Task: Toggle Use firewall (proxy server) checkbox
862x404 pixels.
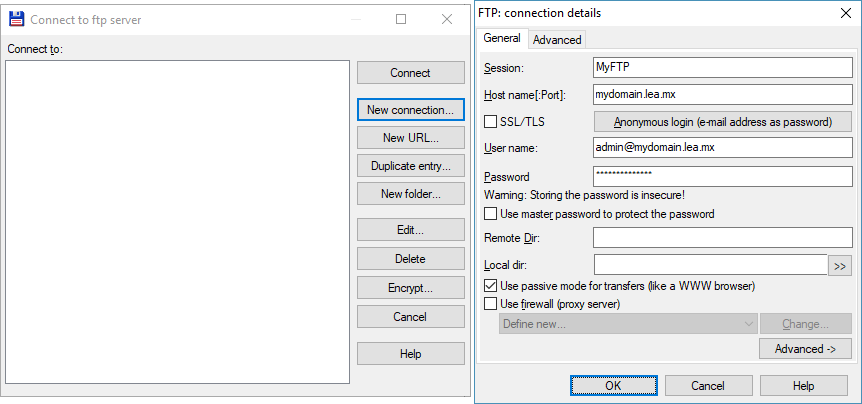Action: 490,303
